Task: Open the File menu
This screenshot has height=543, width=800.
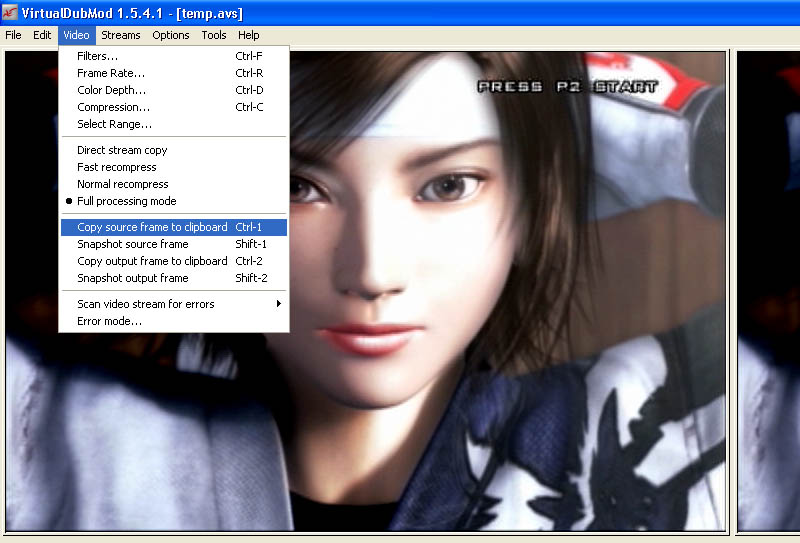Action: (13, 35)
